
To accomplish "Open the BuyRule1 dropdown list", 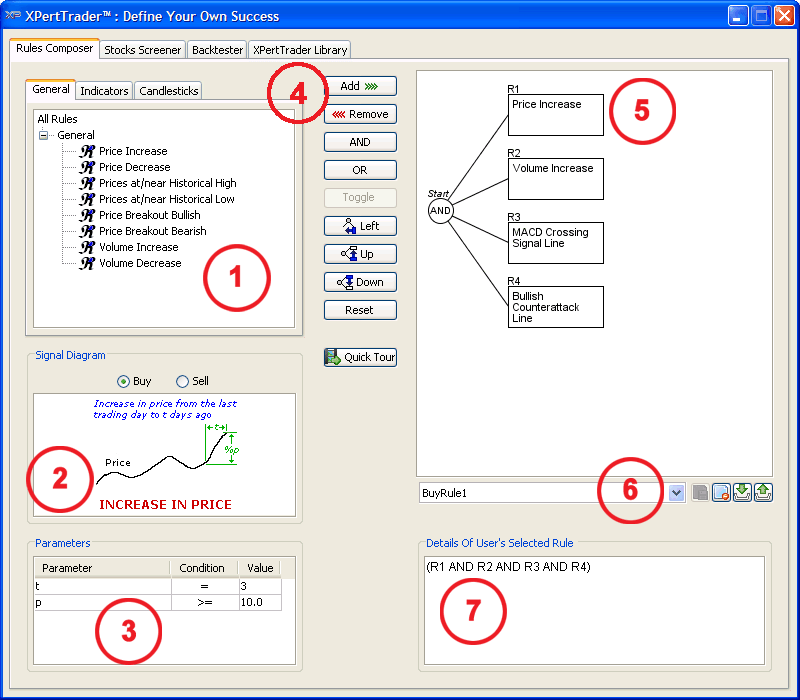I will (x=676, y=493).
